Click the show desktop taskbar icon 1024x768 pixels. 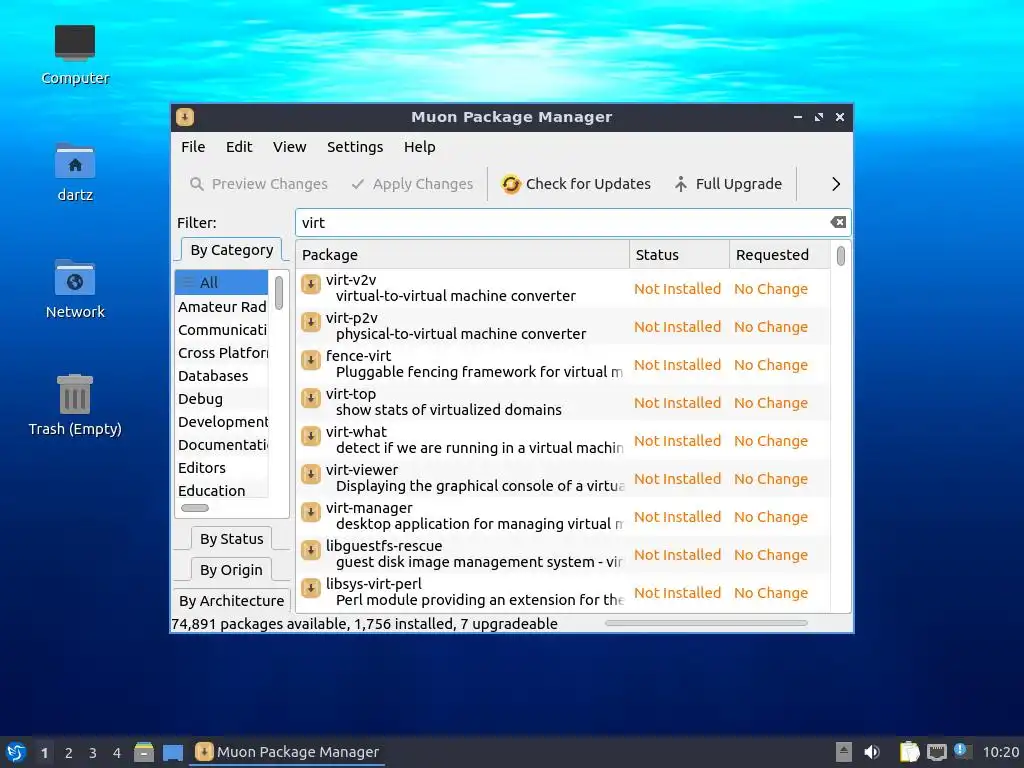pos(172,752)
